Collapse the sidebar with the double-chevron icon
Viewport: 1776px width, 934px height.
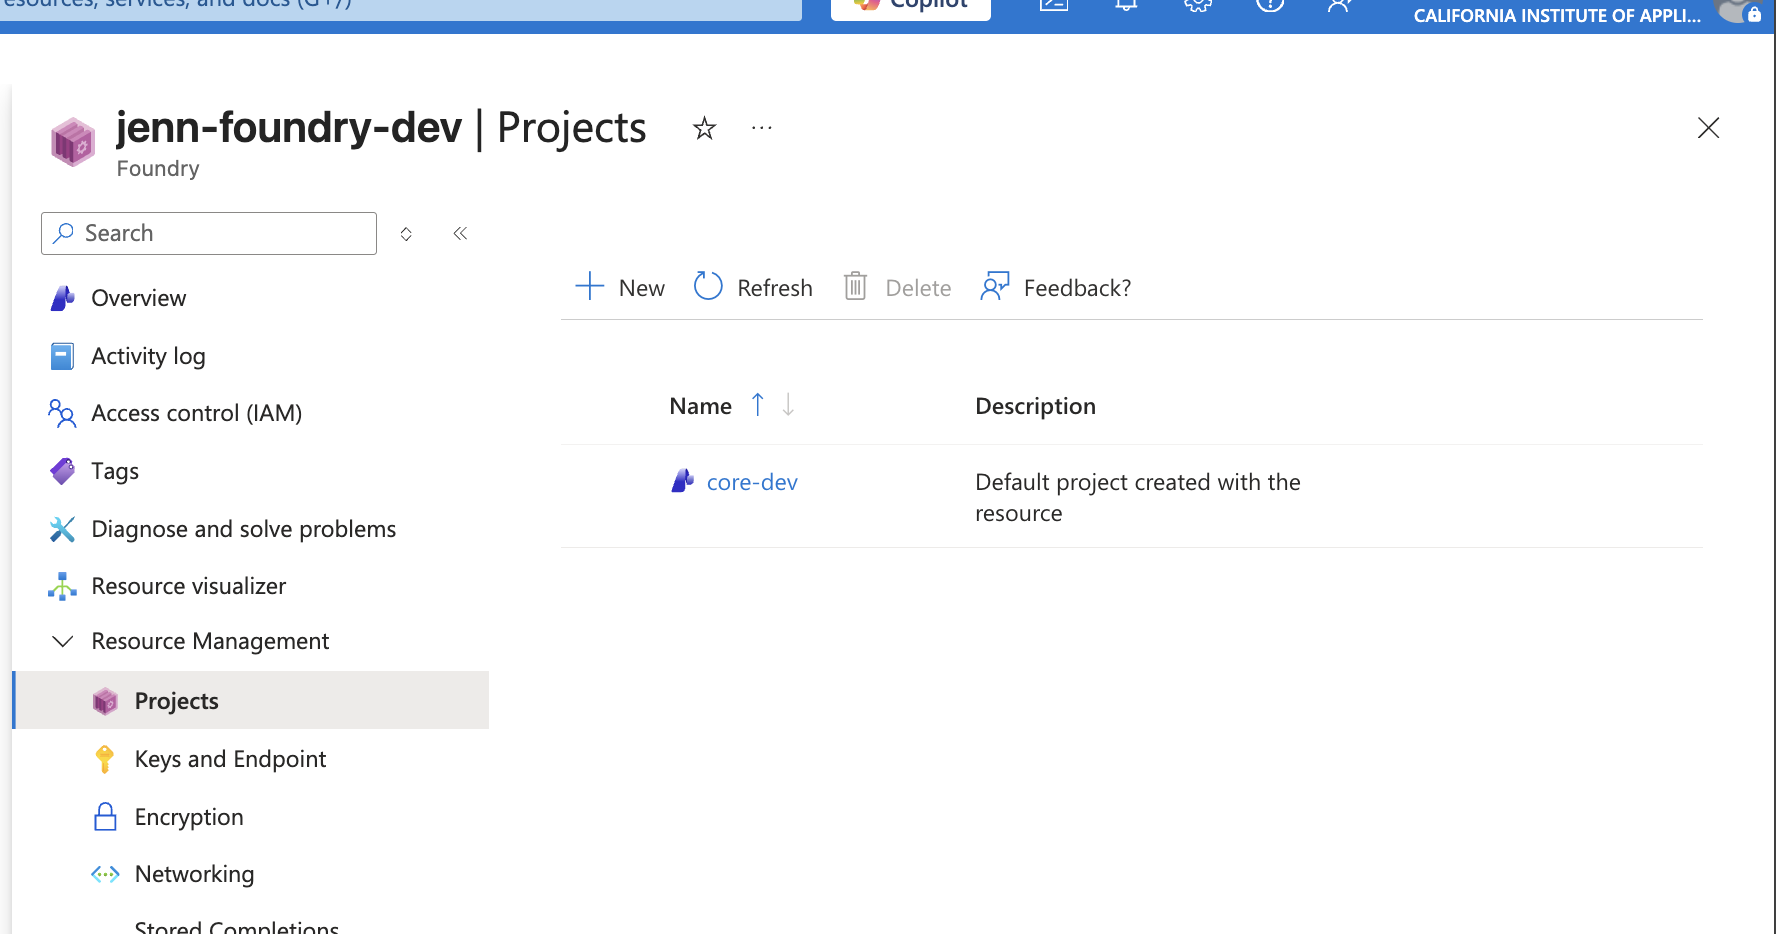(460, 234)
